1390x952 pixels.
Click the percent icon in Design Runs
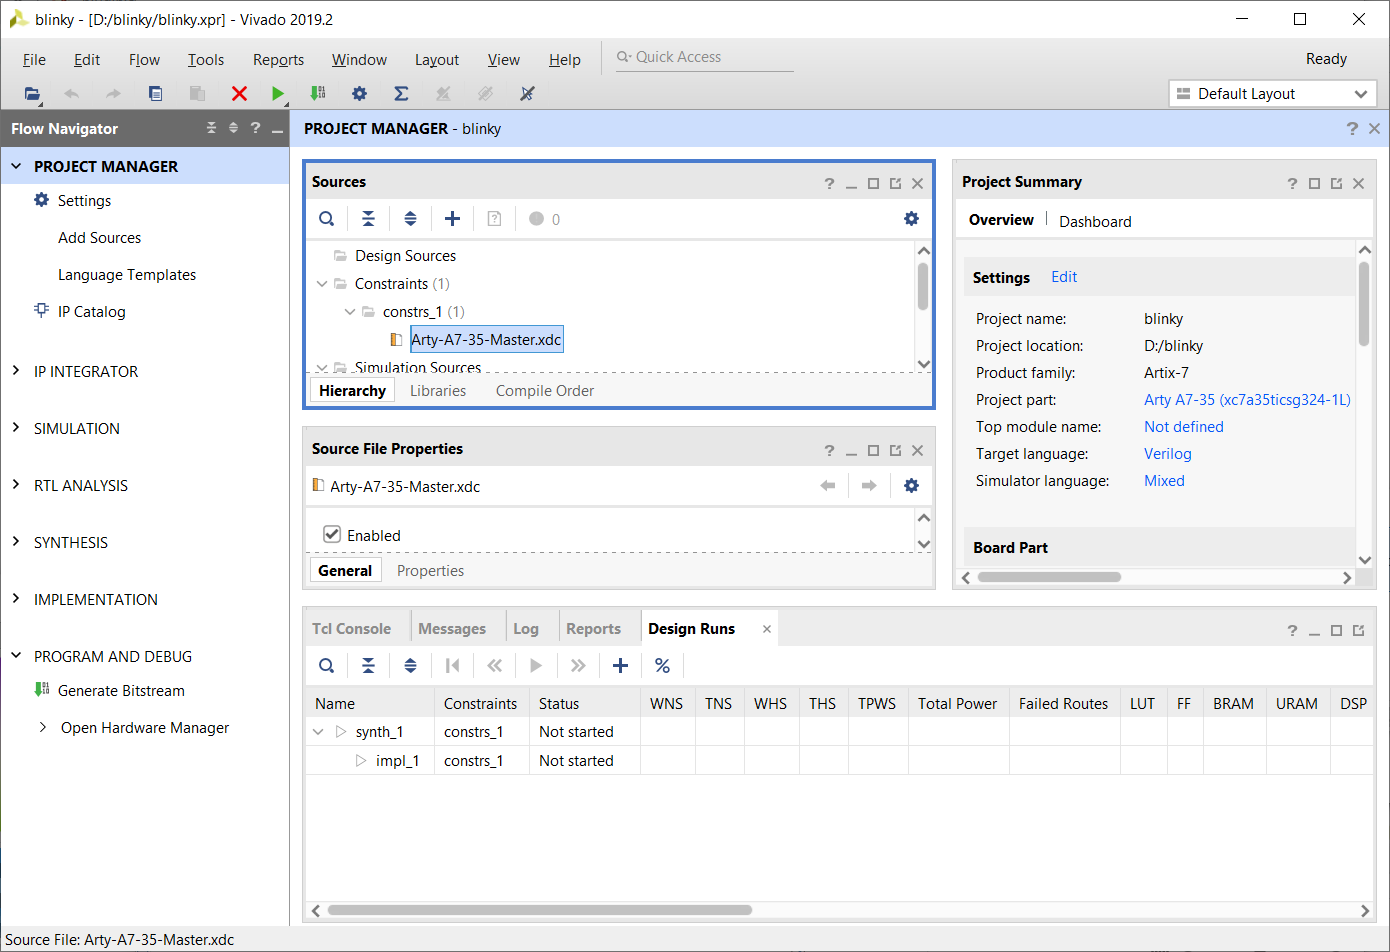[662, 665]
